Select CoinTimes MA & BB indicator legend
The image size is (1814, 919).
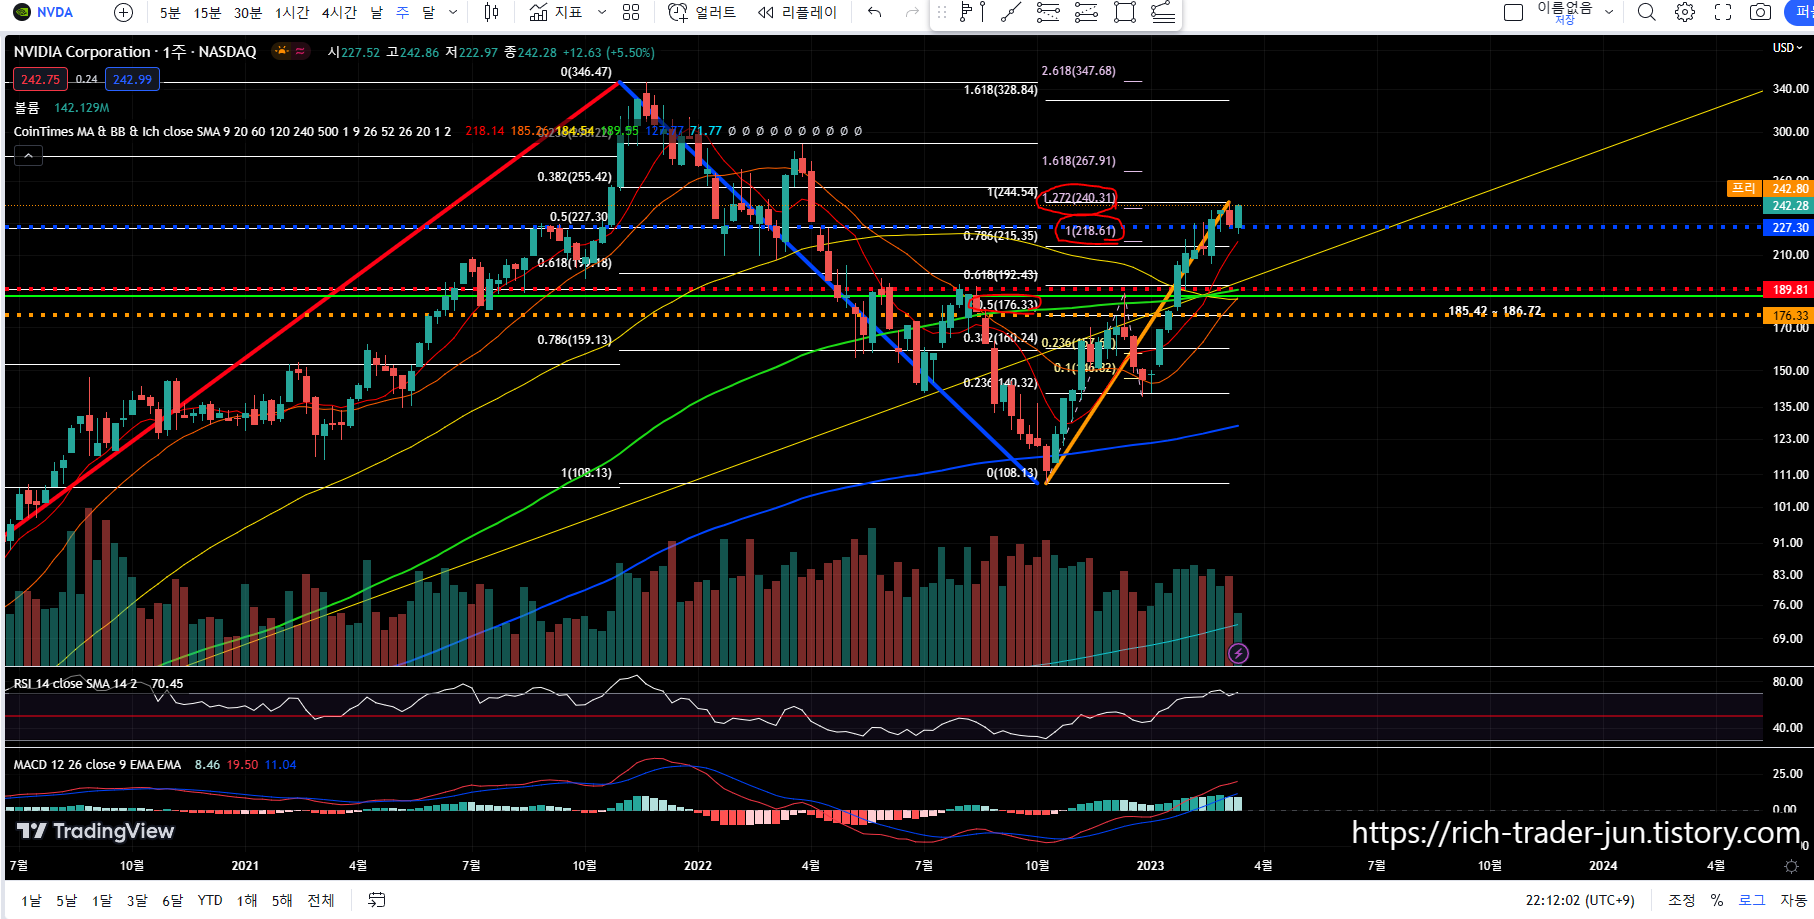232,131
